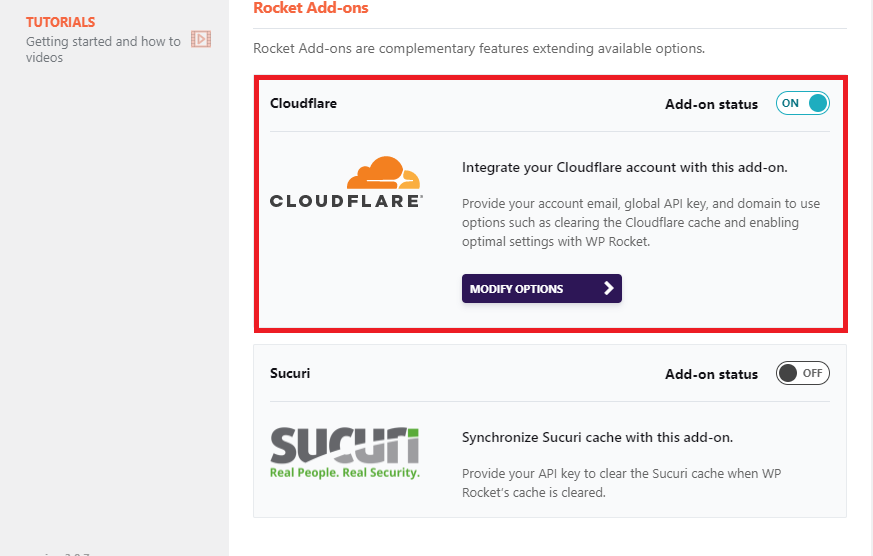Click Getting started and how to videos
The image size is (873, 556).
coord(103,50)
